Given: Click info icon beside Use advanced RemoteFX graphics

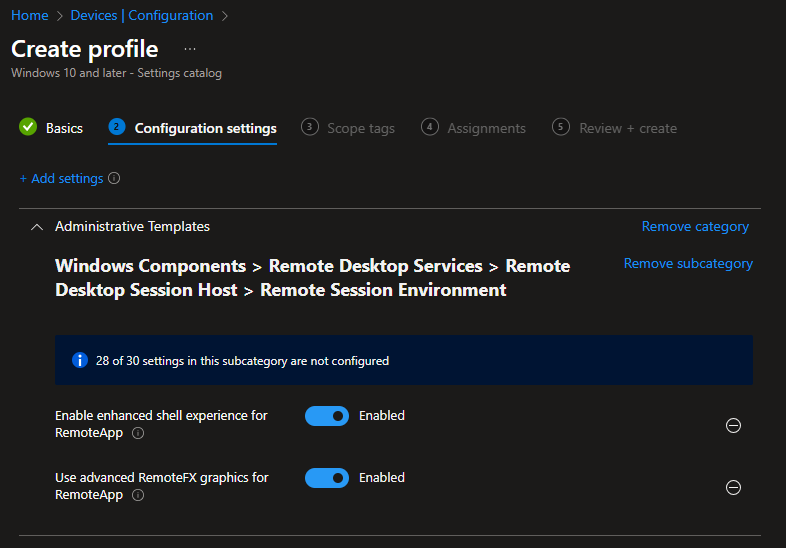Looking at the screenshot, I should pyautogui.click(x=138, y=496).
